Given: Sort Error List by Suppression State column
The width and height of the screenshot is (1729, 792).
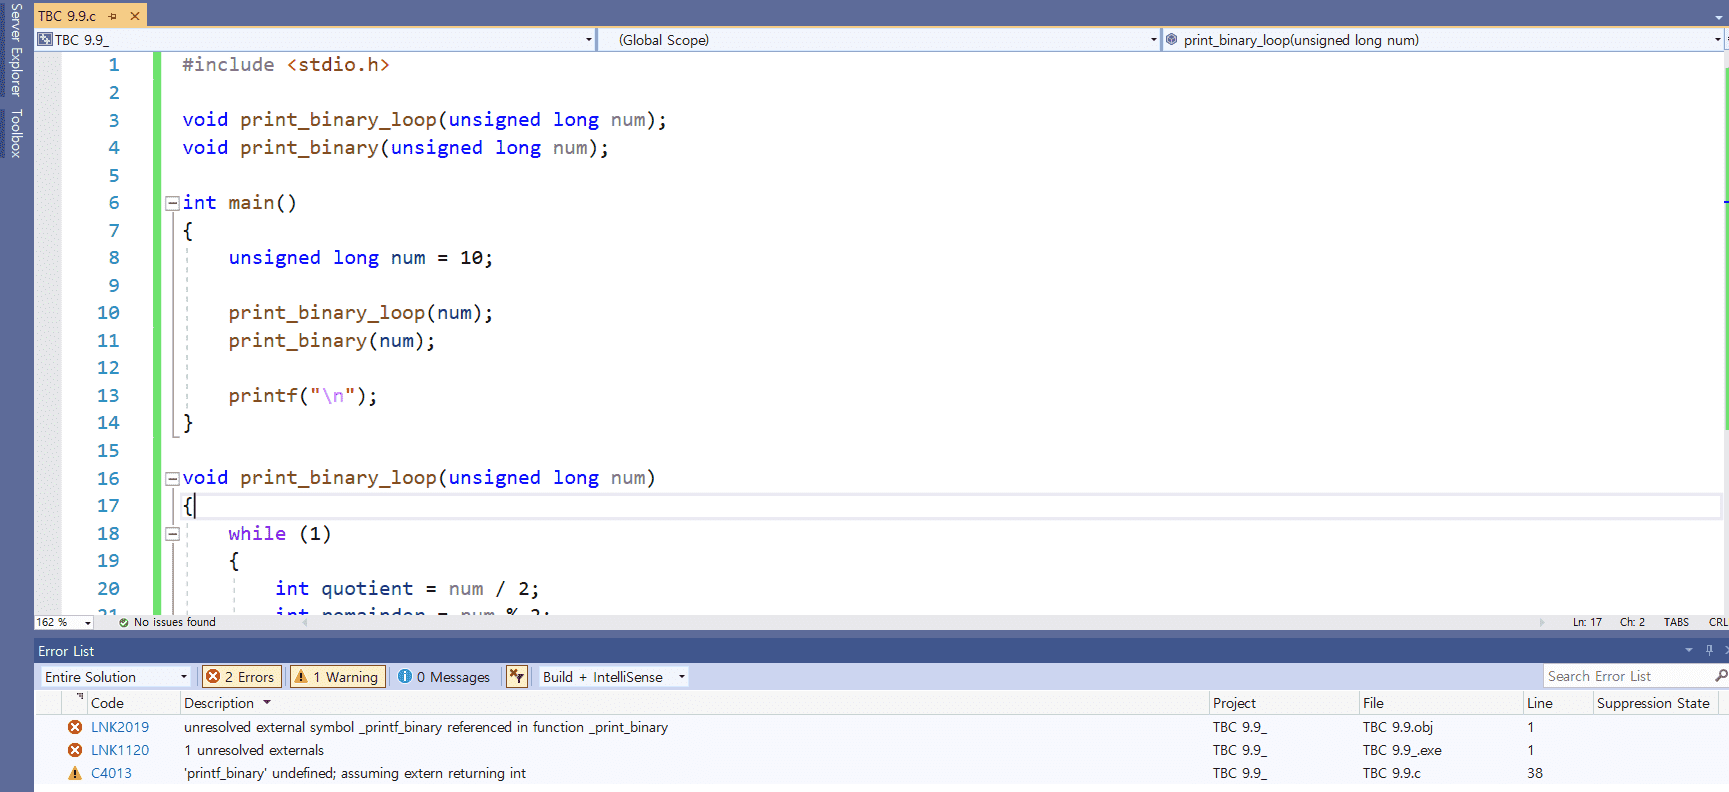Looking at the screenshot, I should click(x=1653, y=703).
